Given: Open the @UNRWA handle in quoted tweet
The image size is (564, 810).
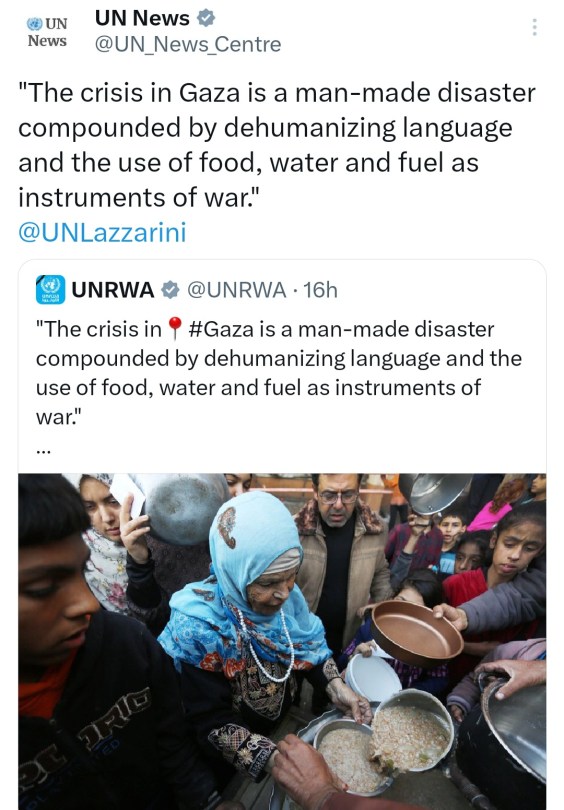Looking at the screenshot, I should coord(236,290).
